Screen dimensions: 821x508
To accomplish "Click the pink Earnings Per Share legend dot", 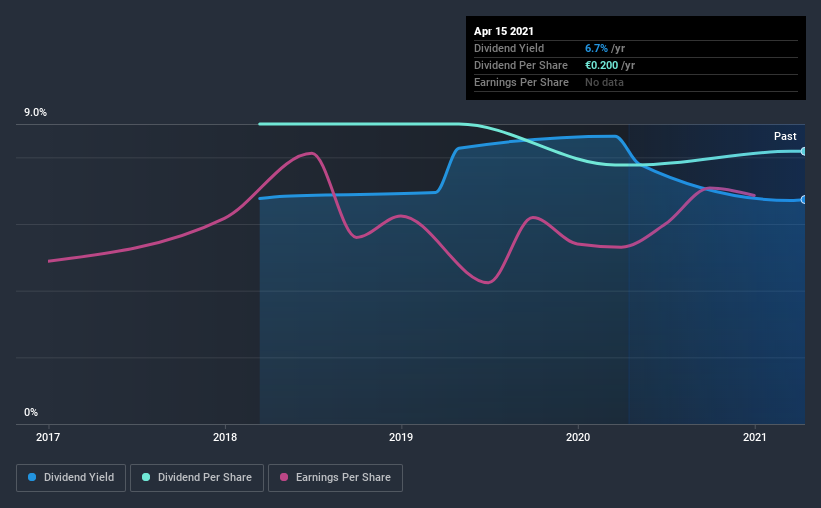I will tap(284, 477).
